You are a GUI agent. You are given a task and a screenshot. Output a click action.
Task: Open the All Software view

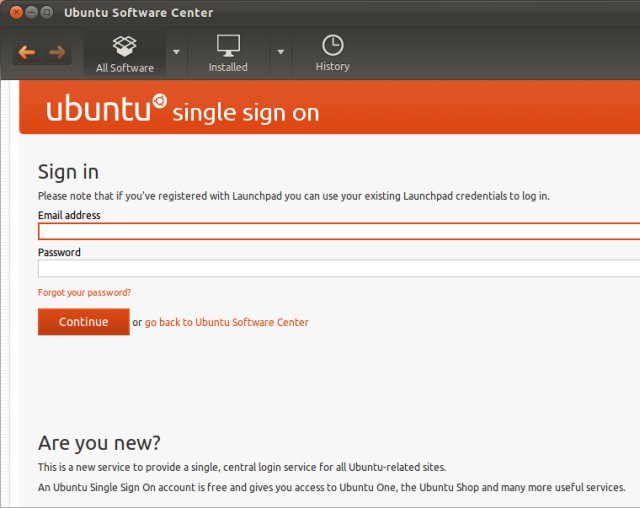(125, 54)
